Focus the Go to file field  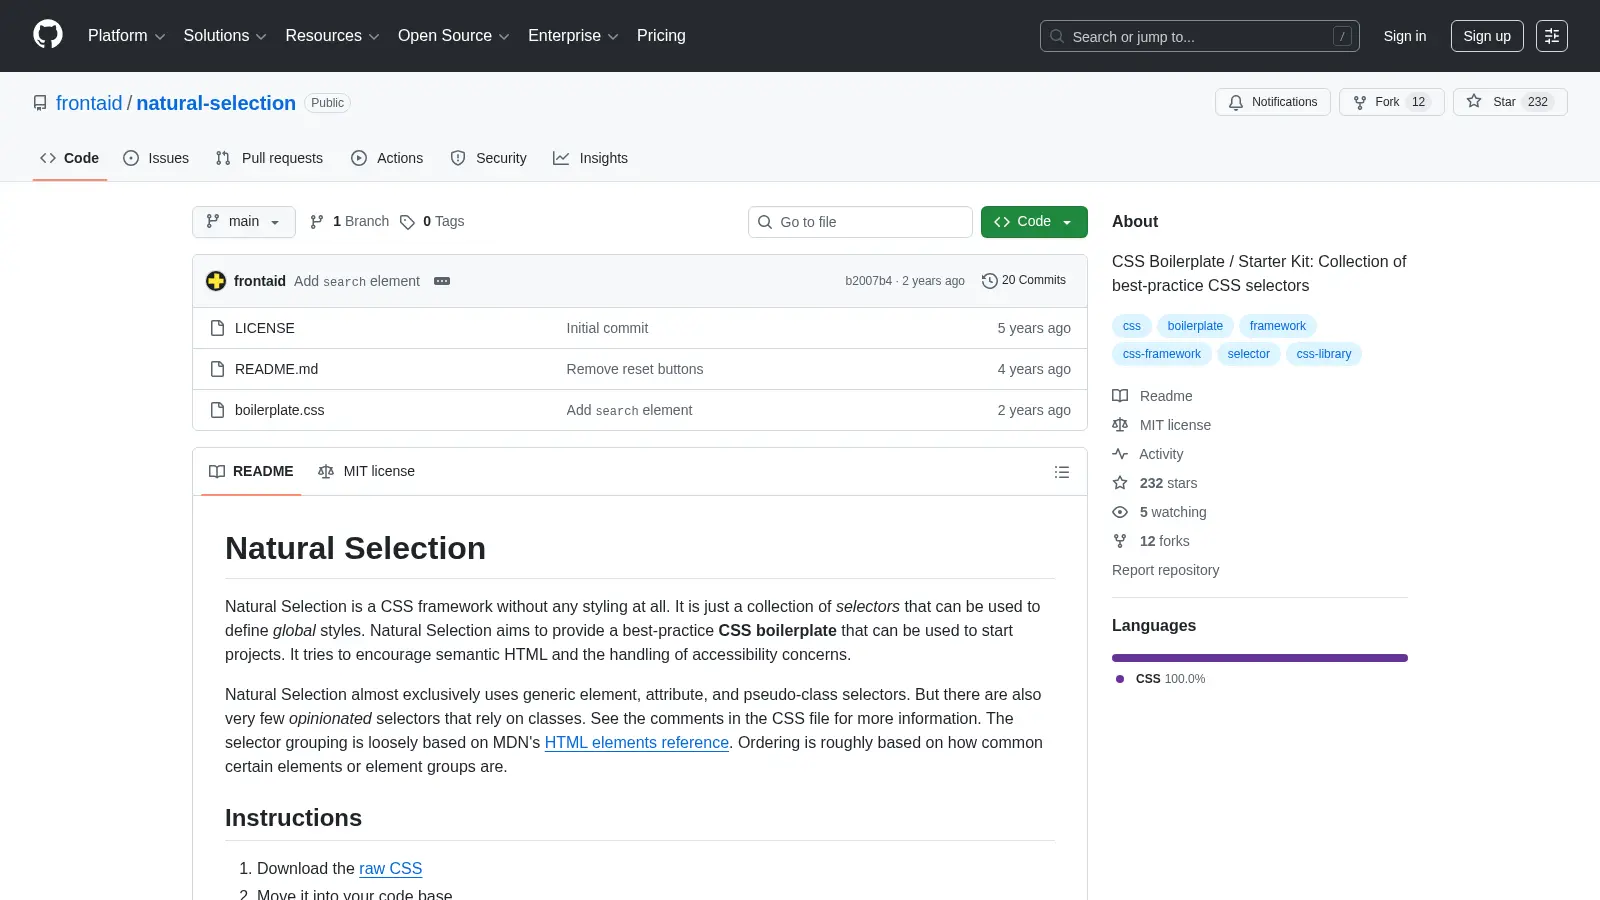click(x=860, y=222)
